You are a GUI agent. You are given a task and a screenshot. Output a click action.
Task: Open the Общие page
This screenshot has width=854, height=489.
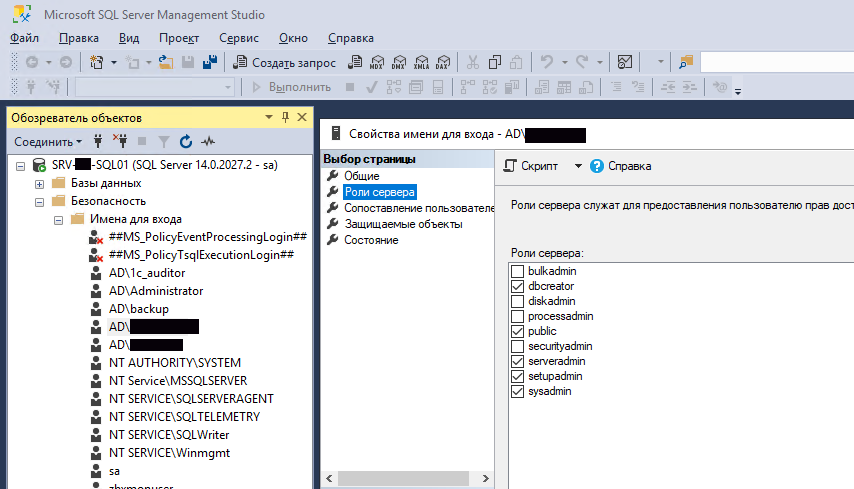point(362,176)
